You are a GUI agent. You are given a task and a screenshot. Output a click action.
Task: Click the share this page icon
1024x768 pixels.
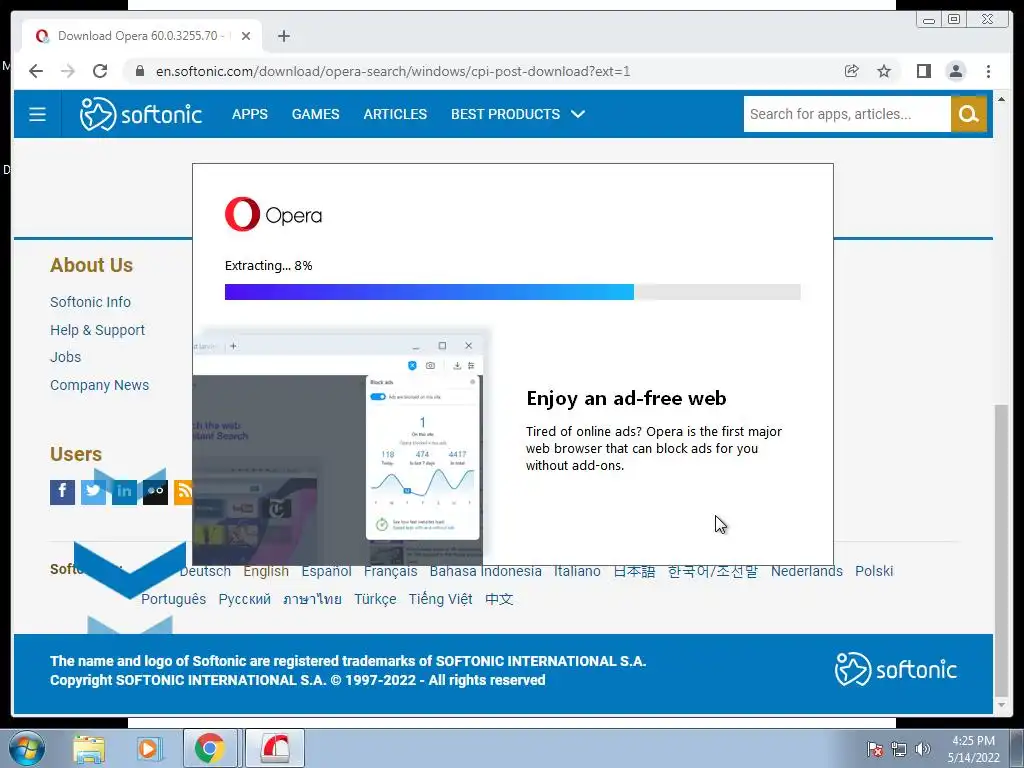(852, 71)
